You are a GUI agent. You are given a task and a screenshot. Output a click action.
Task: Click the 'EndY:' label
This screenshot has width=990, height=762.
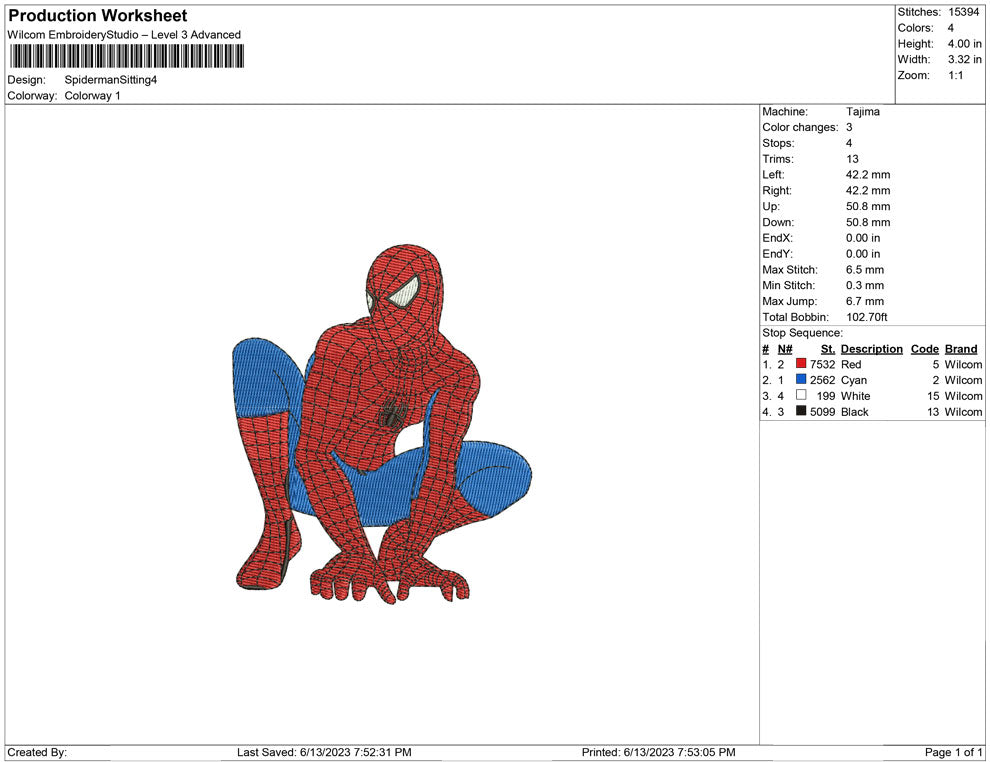(x=777, y=254)
